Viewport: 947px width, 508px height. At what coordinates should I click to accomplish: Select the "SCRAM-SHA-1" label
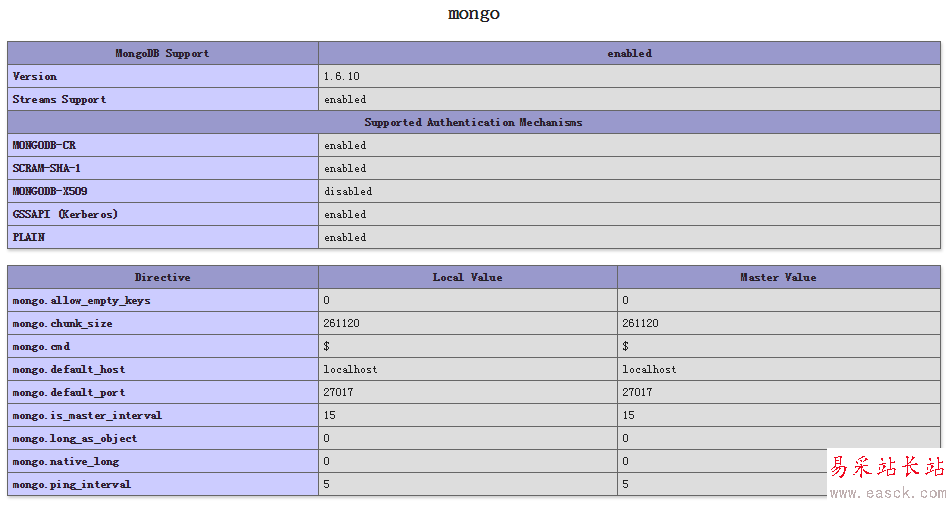[47, 168]
